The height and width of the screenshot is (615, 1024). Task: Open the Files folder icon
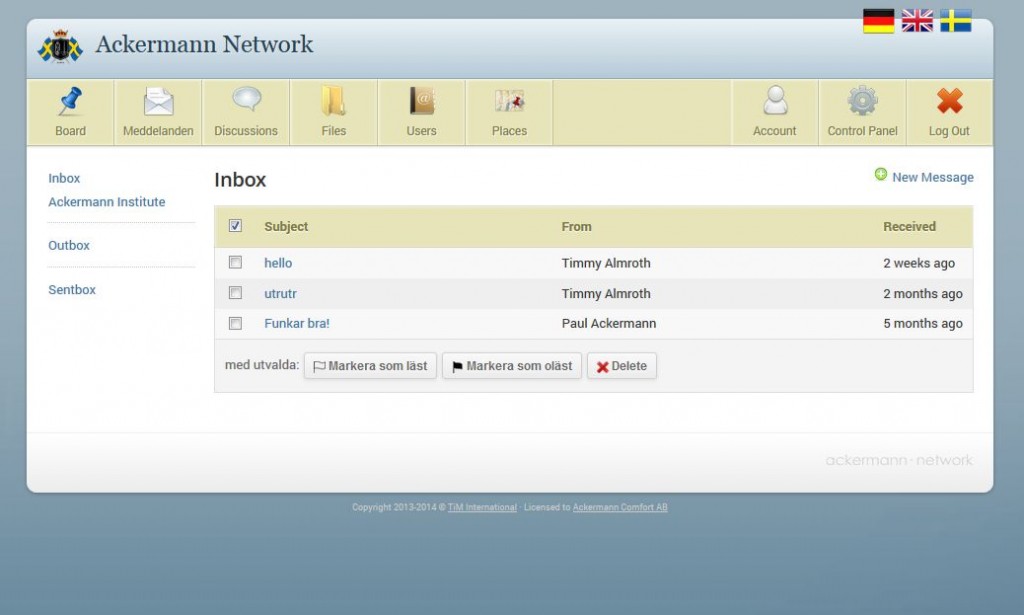click(333, 101)
